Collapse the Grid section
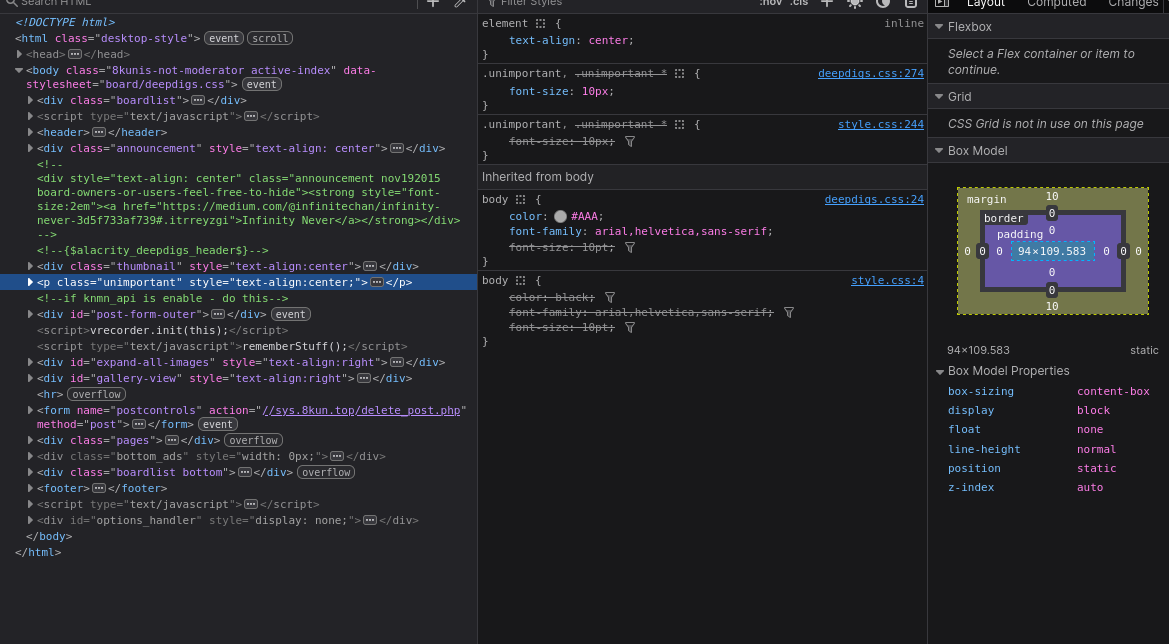 pos(939,97)
